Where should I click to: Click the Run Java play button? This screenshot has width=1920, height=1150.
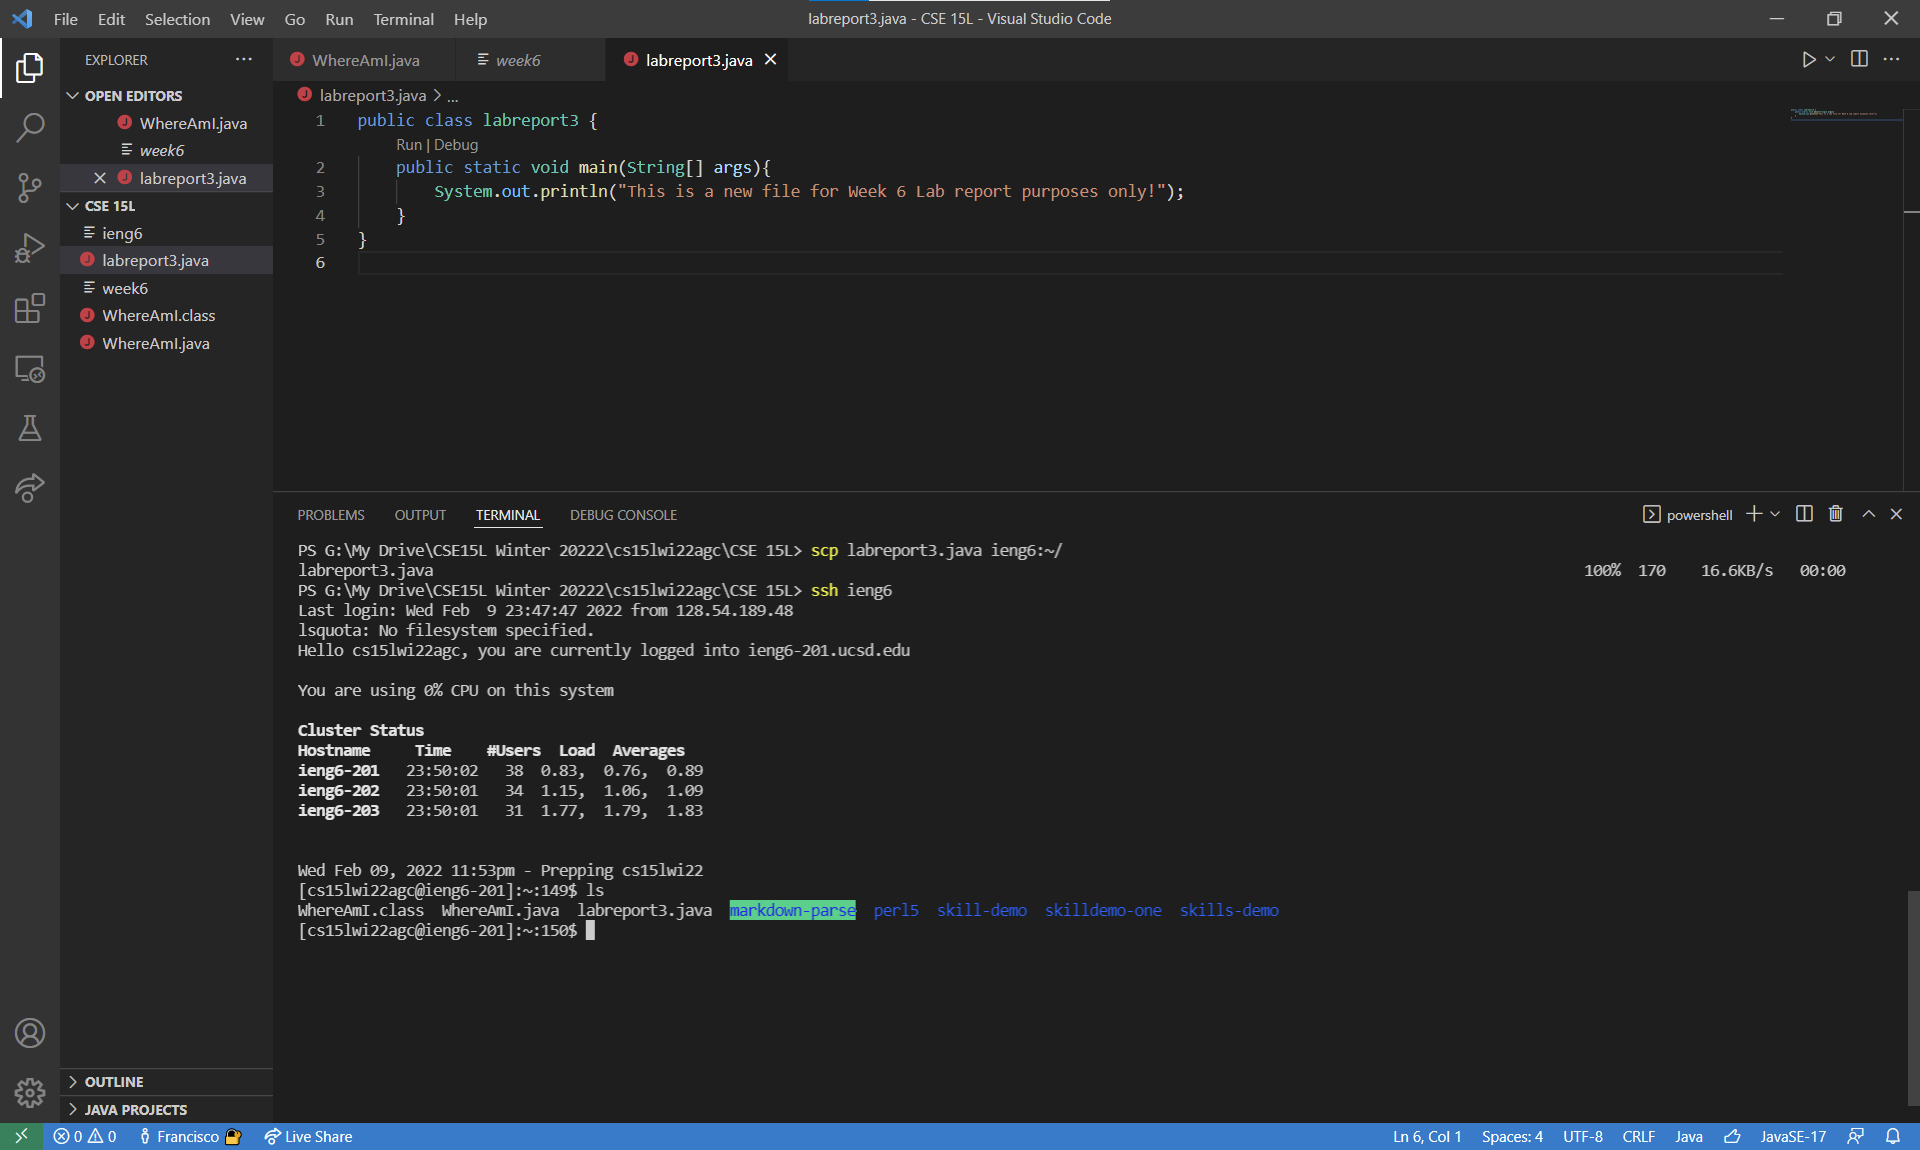(1808, 60)
